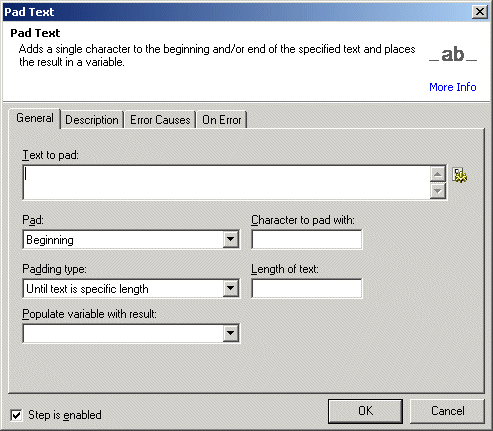Viewport: 493px width, 431px height.
Task: Select the General tab
Action: 35,118
